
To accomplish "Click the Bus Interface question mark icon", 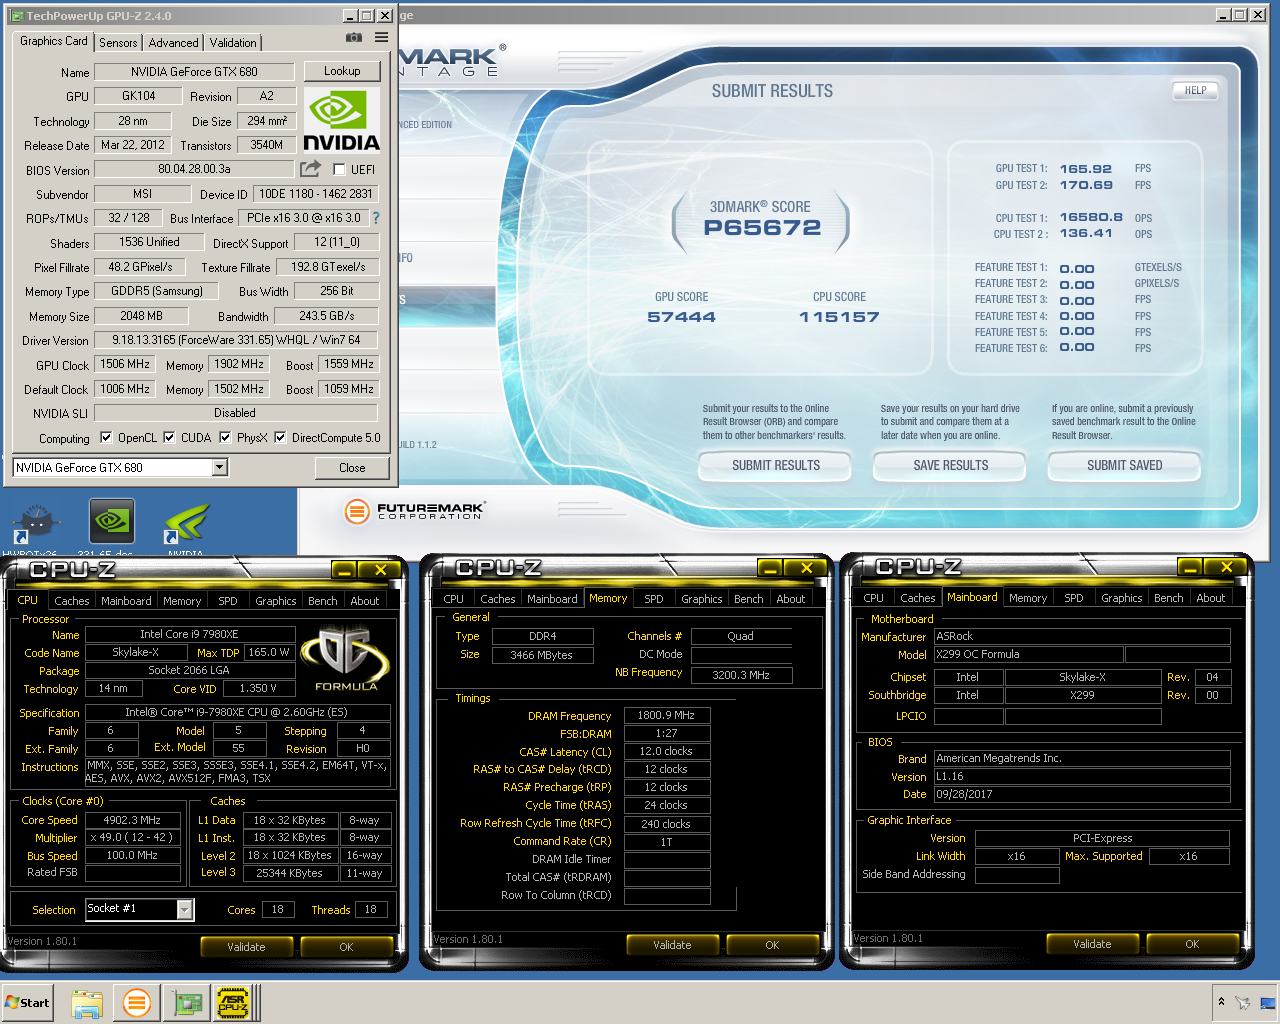I will pos(376,218).
